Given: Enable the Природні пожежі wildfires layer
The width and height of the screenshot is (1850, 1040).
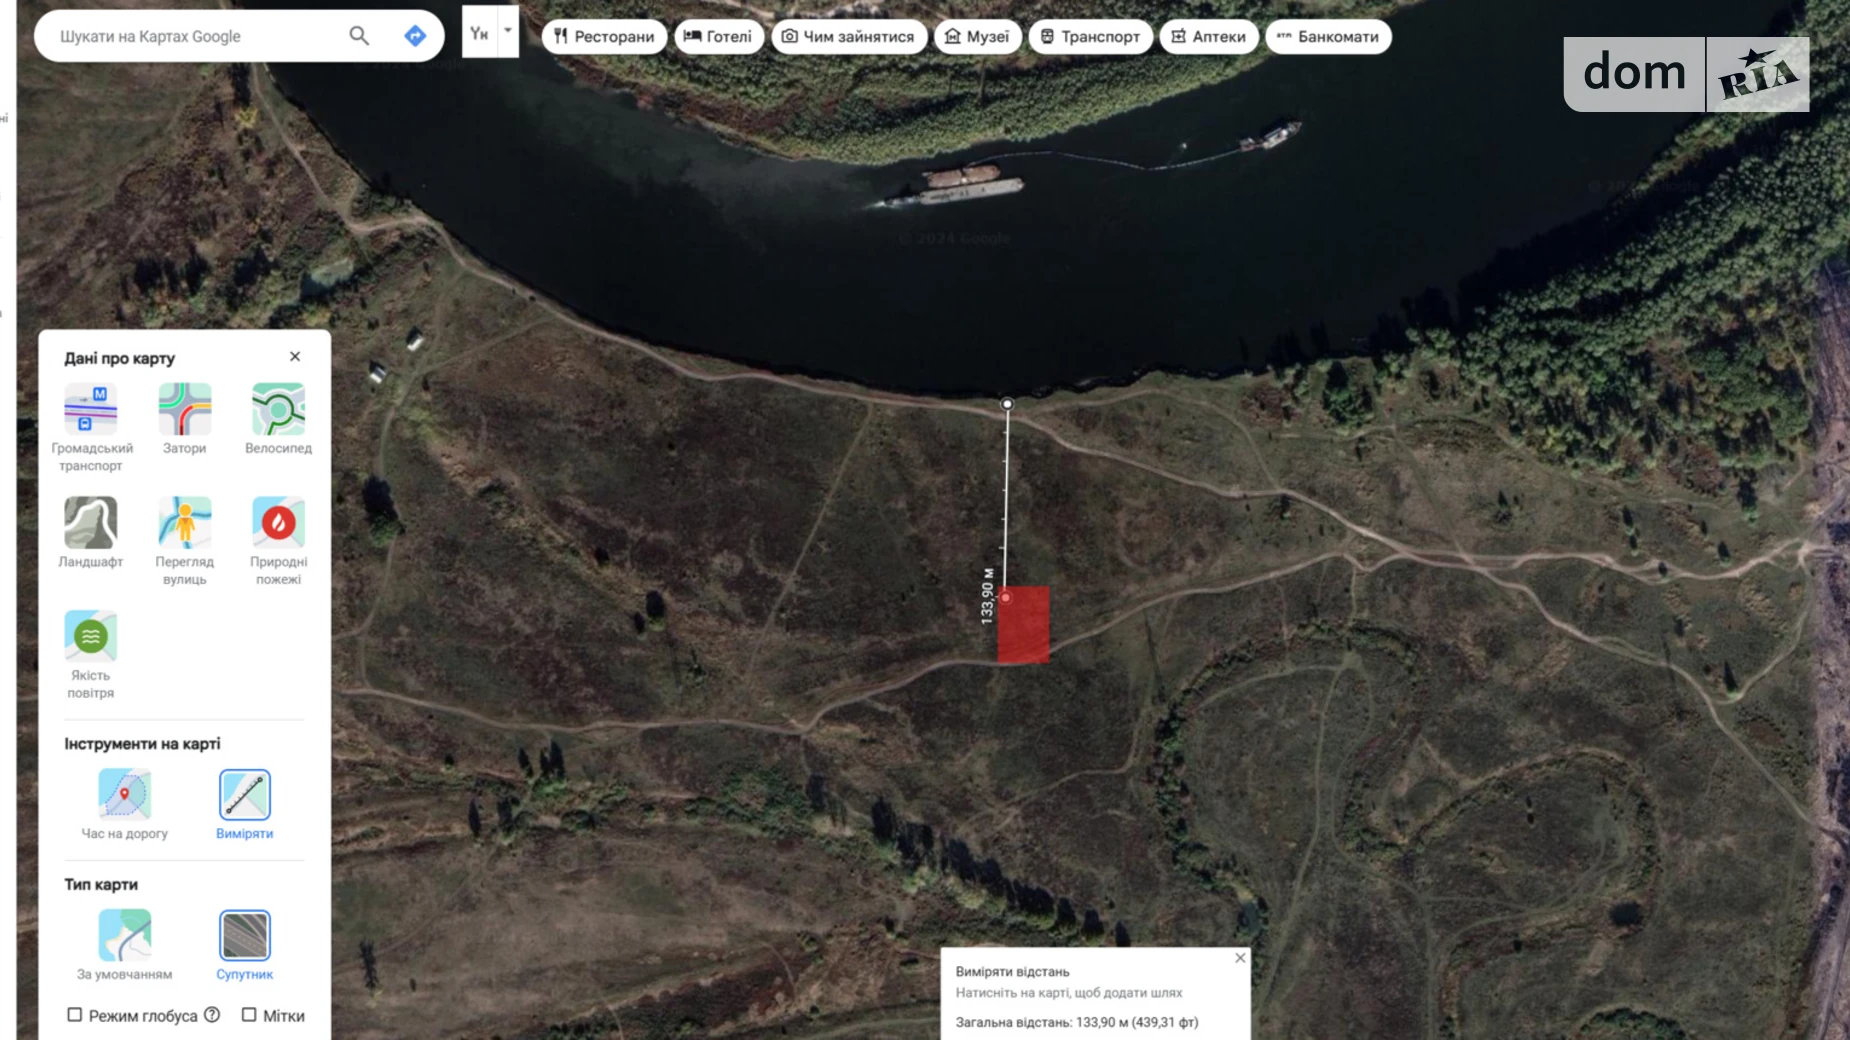Looking at the screenshot, I should [278, 523].
